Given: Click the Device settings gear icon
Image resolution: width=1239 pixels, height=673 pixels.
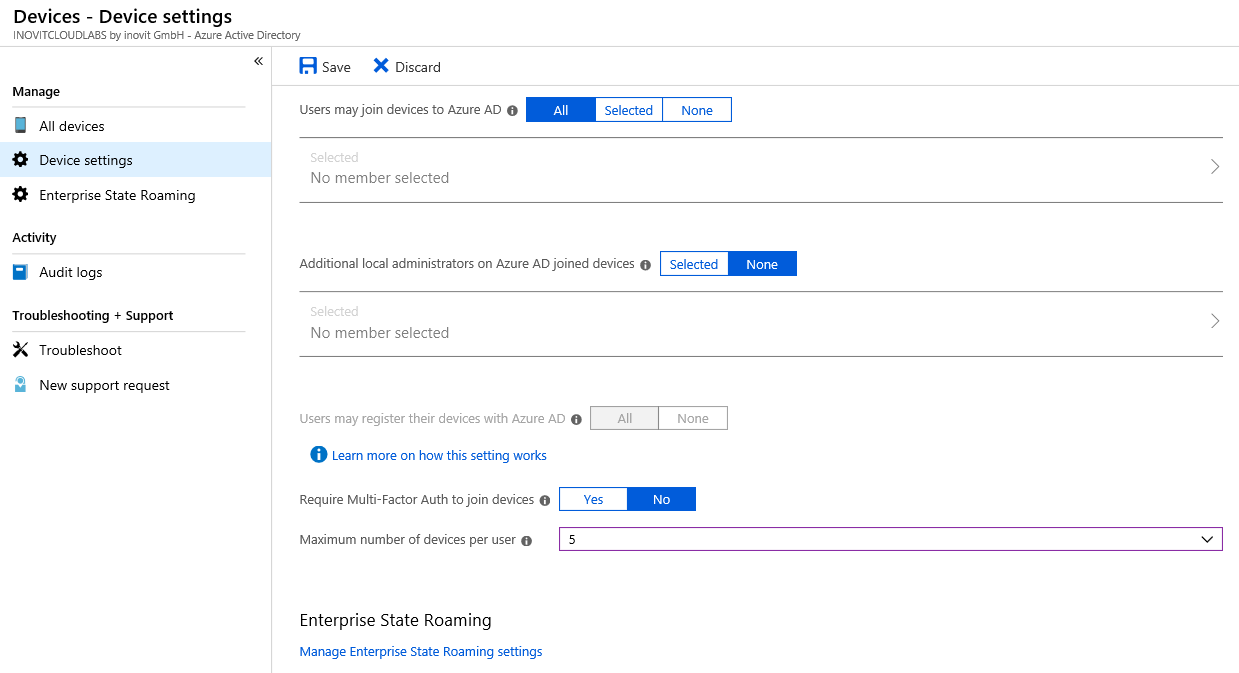Looking at the screenshot, I should point(20,160).
